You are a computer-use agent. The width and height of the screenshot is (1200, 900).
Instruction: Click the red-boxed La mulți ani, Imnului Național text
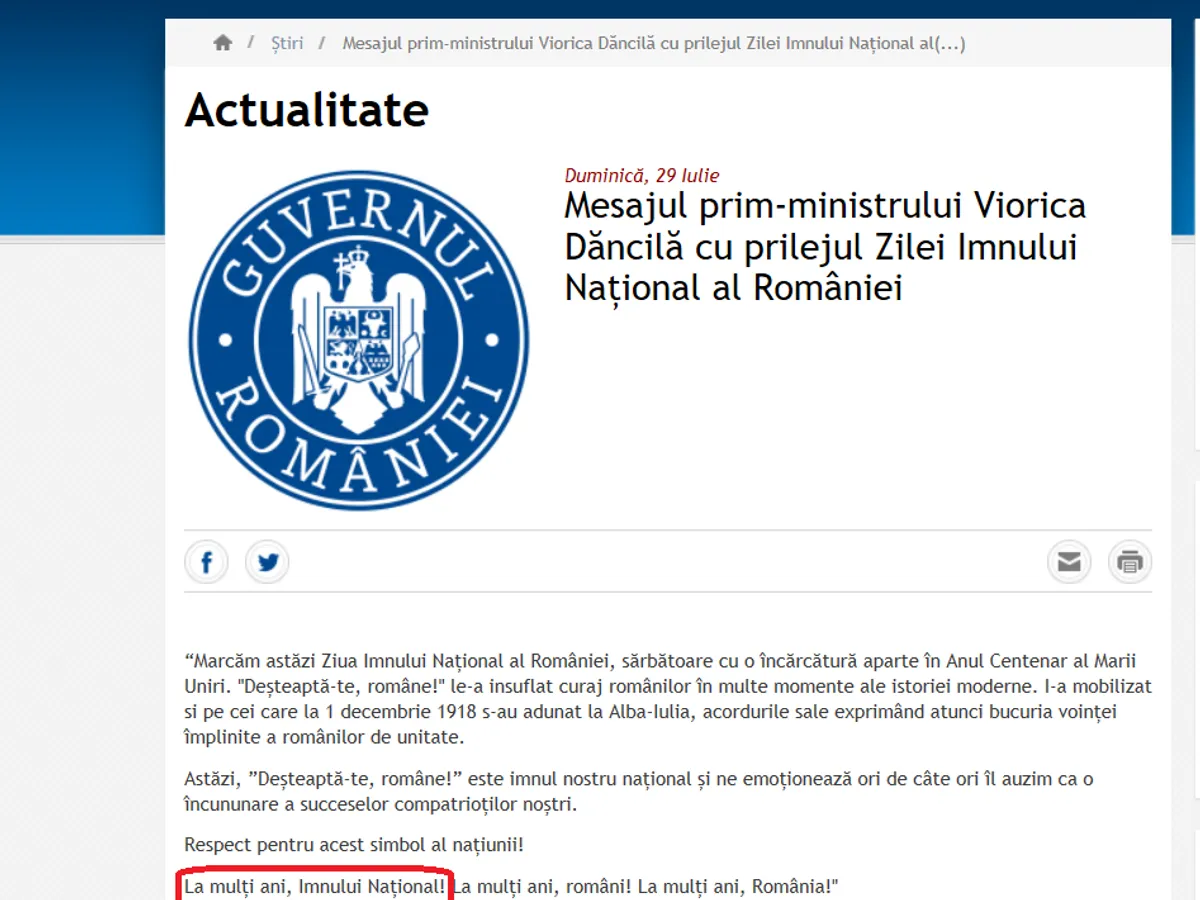click(x=315, y=886)
